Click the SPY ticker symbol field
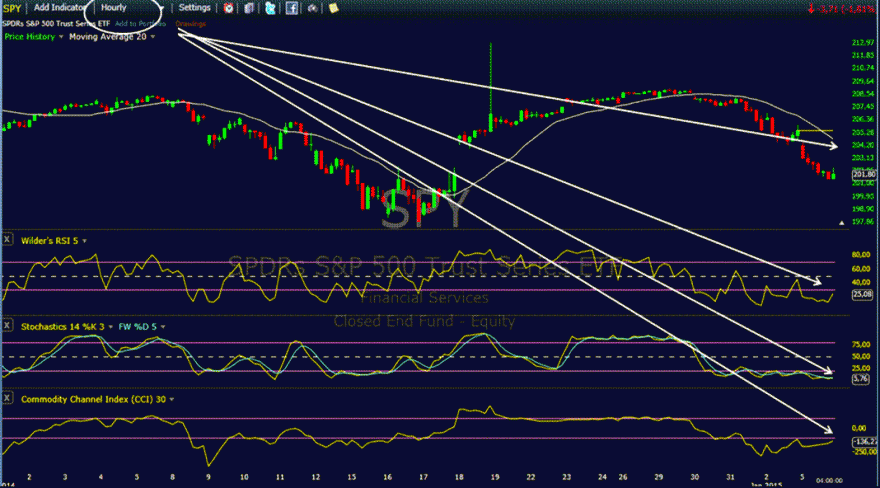Viewport: 880px width, 488px height. (12, 8)
